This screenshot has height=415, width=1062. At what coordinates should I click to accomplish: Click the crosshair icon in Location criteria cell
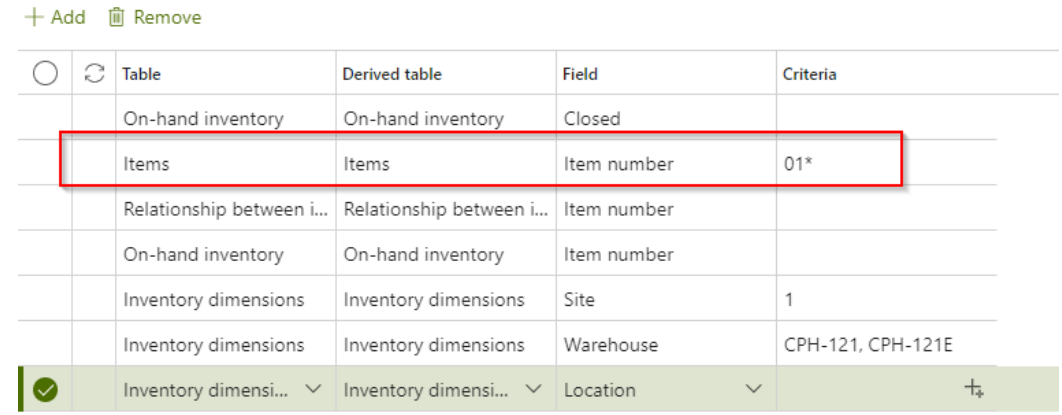pyautogui.click(x=975, y=389)
